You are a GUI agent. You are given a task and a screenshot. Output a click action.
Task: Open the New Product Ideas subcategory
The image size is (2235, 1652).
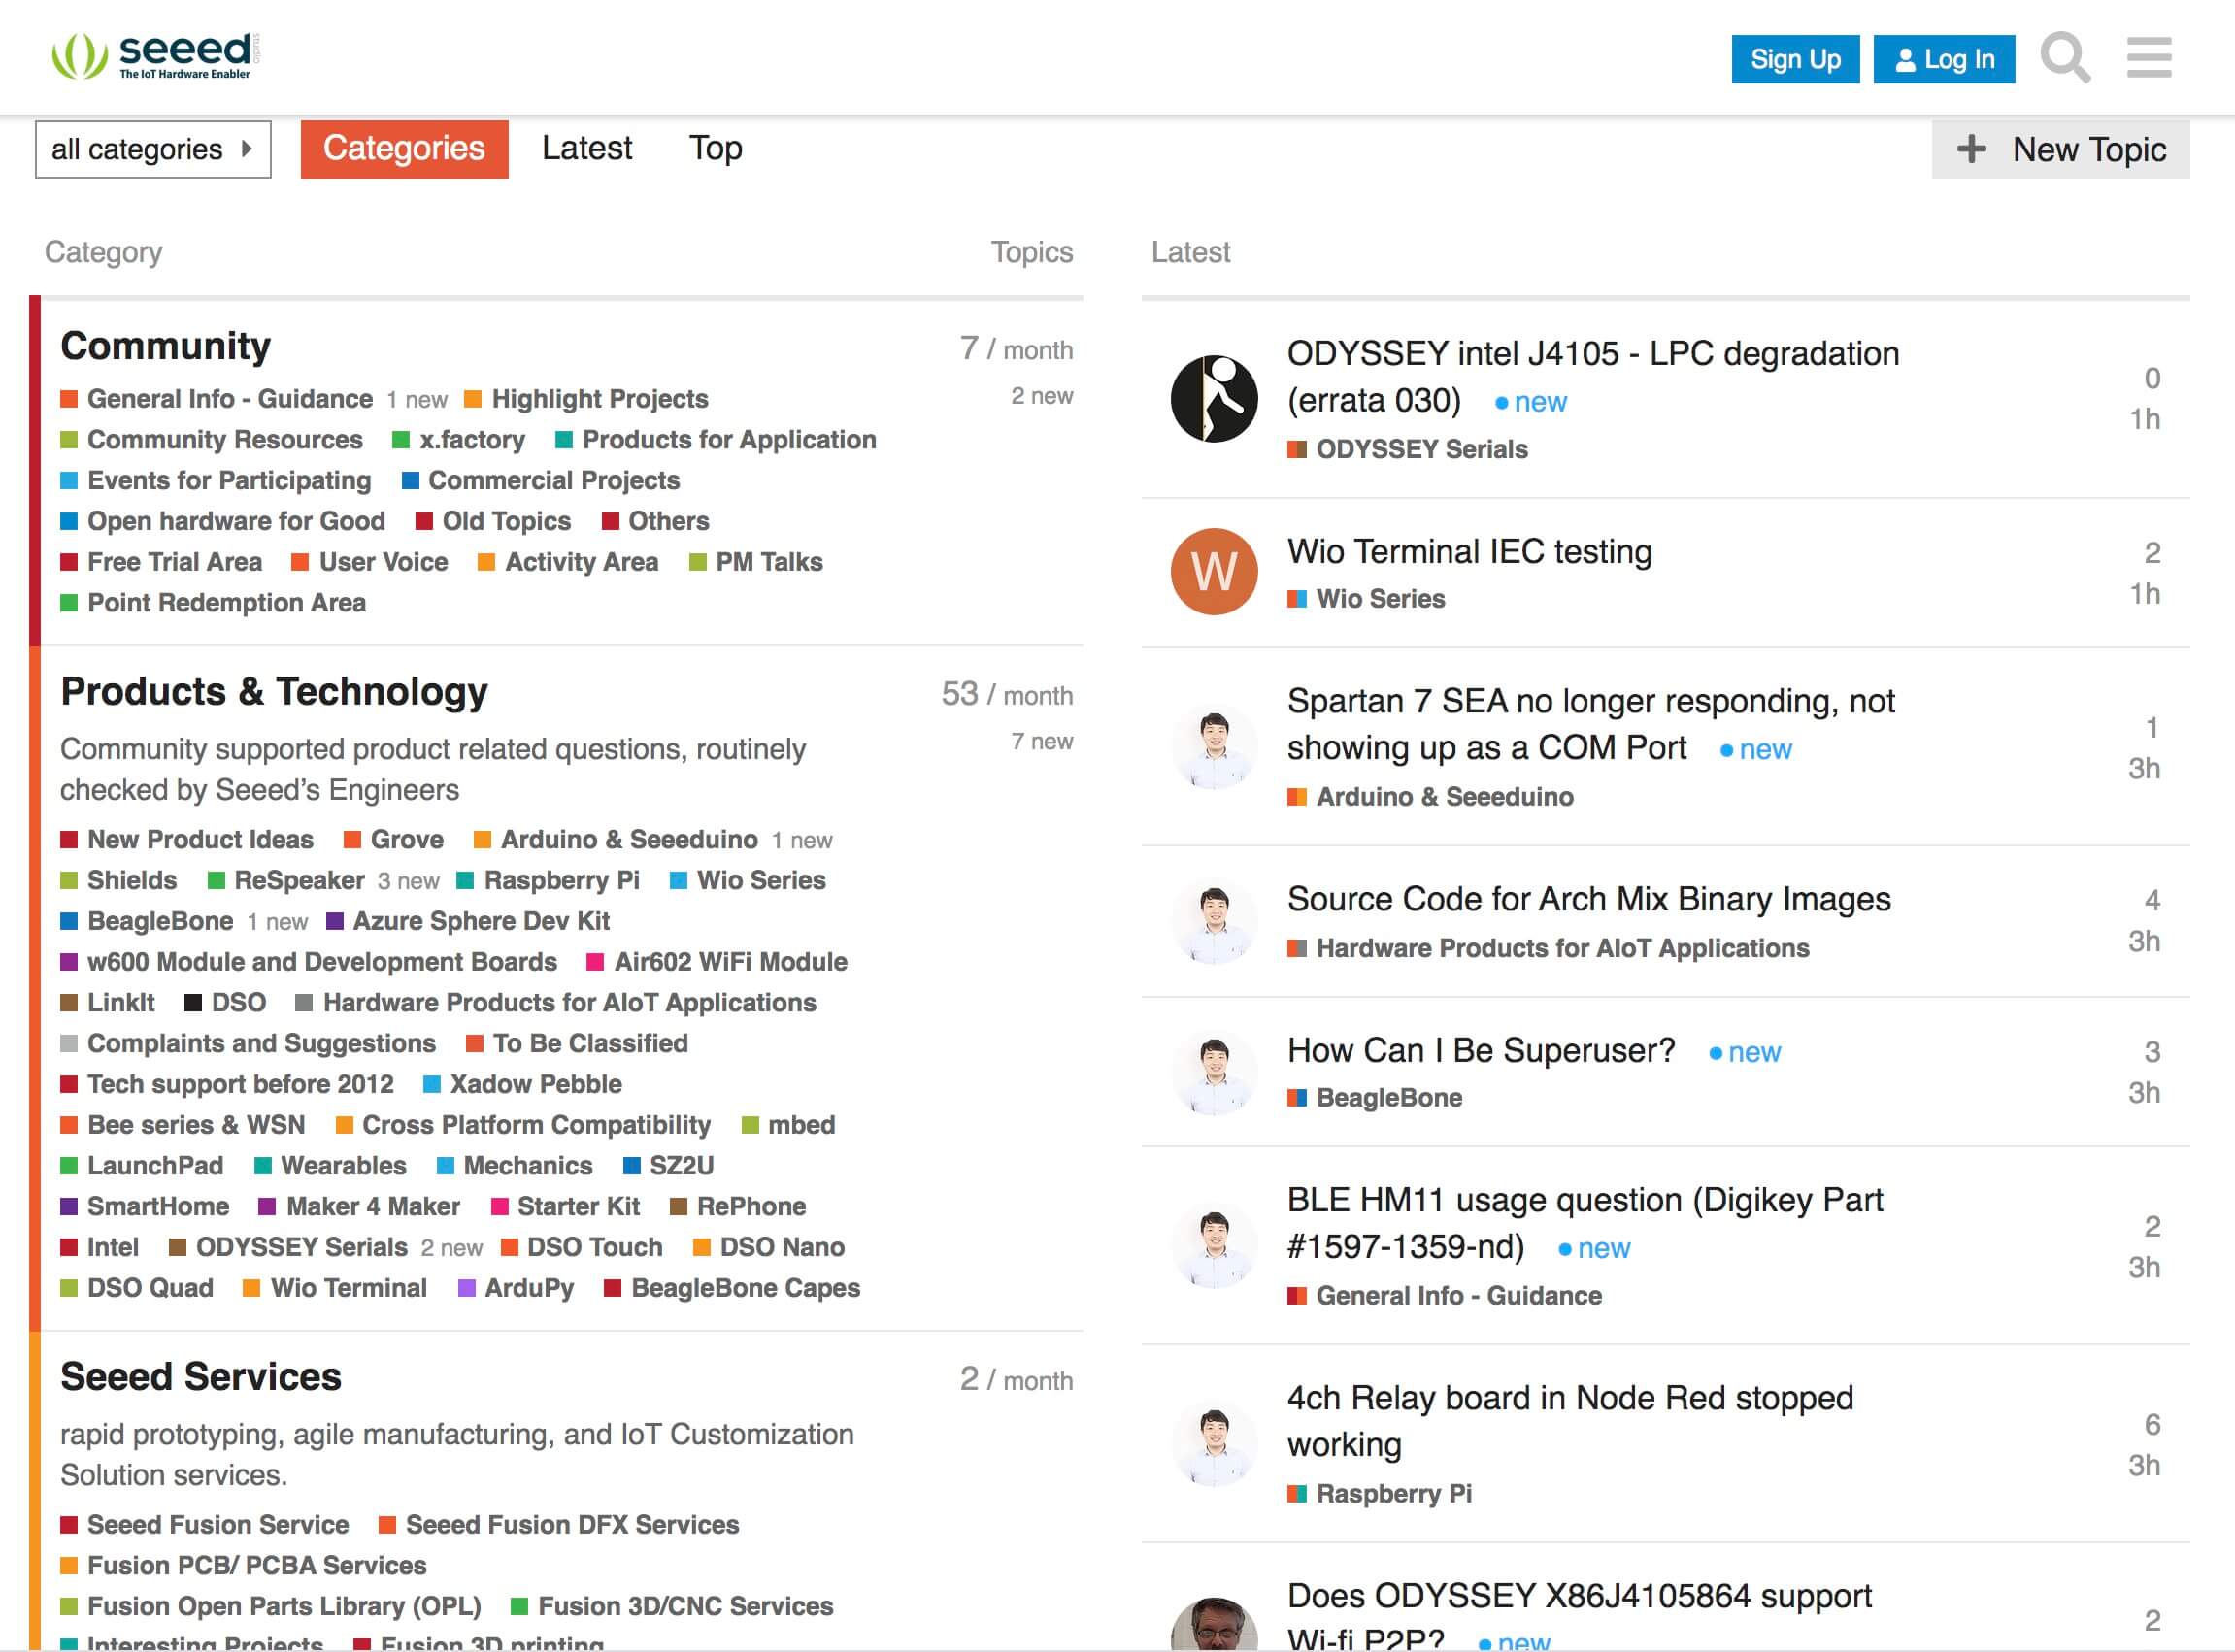187,840
